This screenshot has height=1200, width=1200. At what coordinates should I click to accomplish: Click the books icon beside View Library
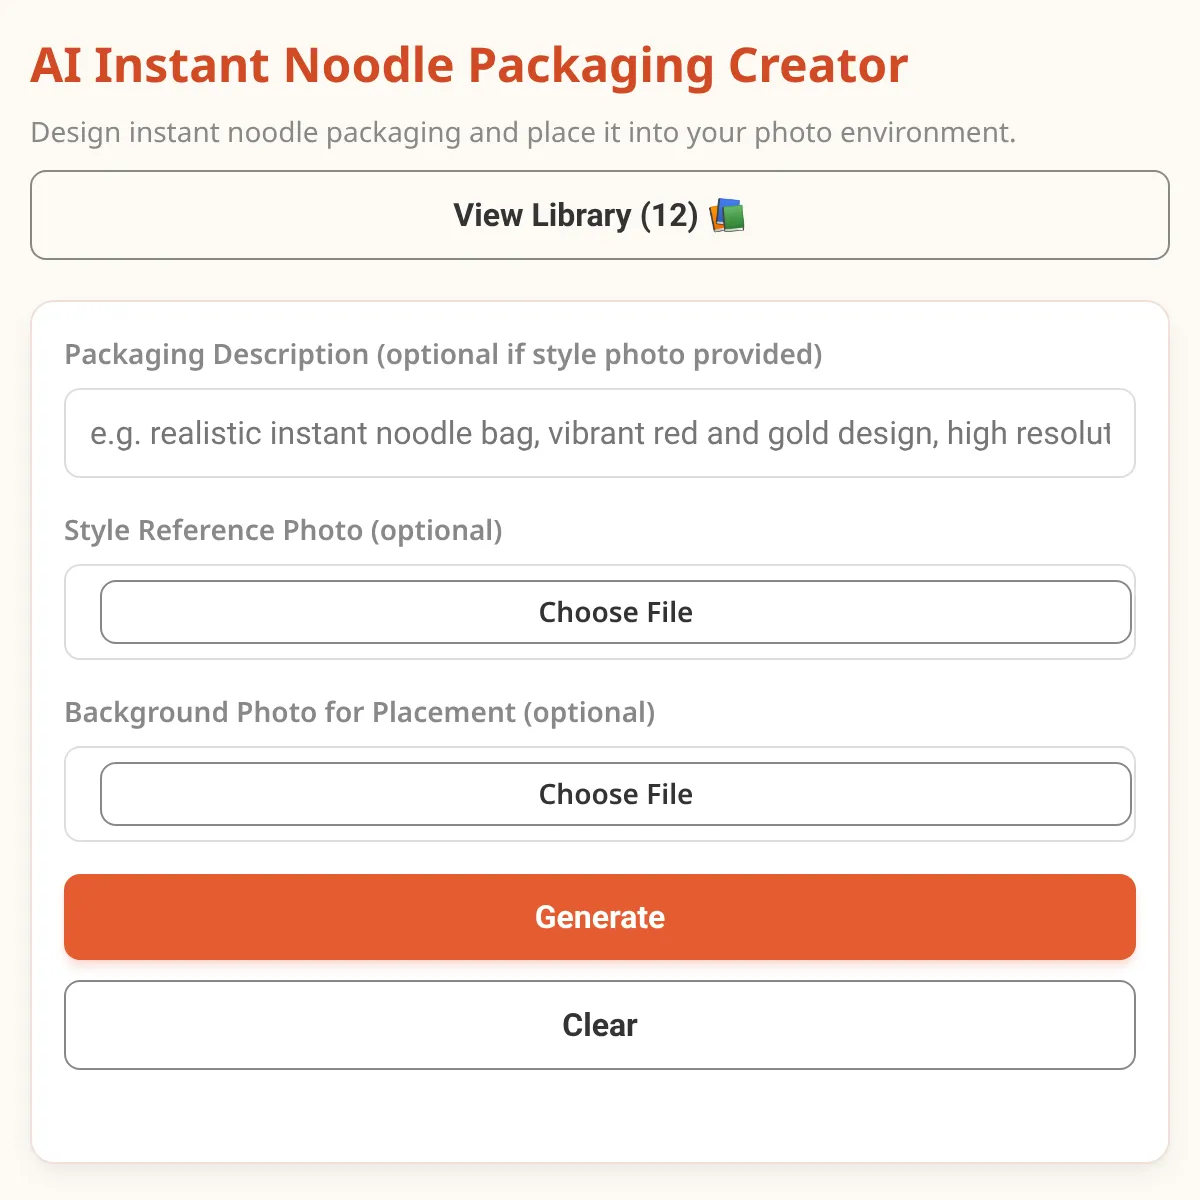tap(727, 216)
